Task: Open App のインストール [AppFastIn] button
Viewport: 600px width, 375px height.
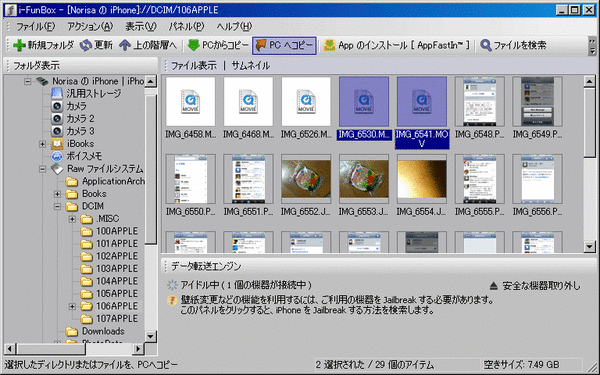Action: click(x=396, y=46)
